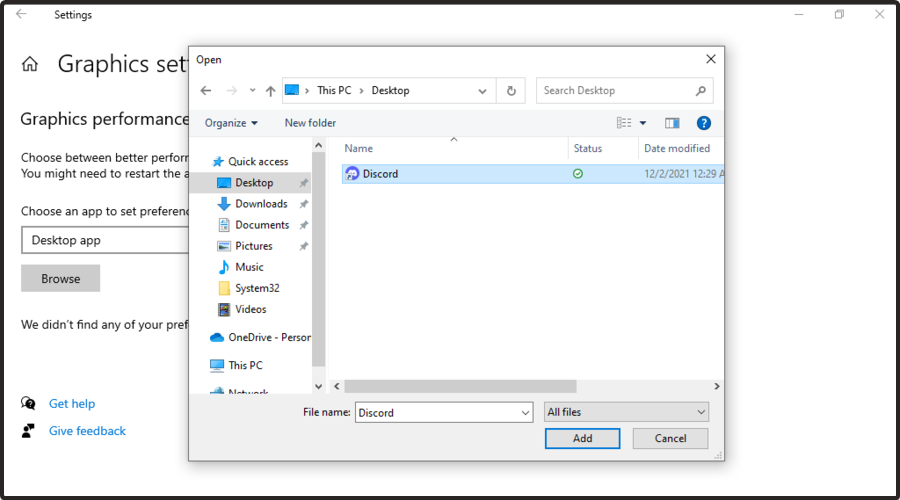
Task: Click pin icon next to Pictures
Action: tap(304, 246)
